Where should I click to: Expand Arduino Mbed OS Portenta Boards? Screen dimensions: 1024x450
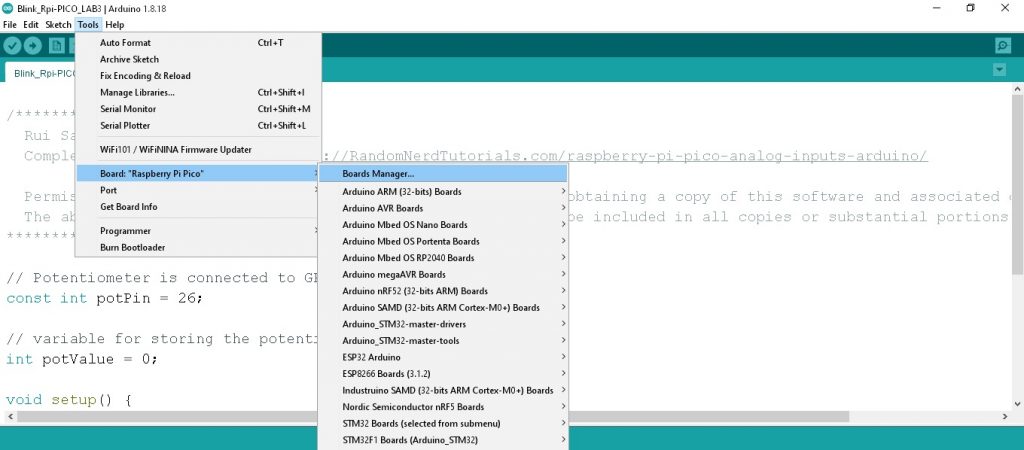[x=443, y=242]
